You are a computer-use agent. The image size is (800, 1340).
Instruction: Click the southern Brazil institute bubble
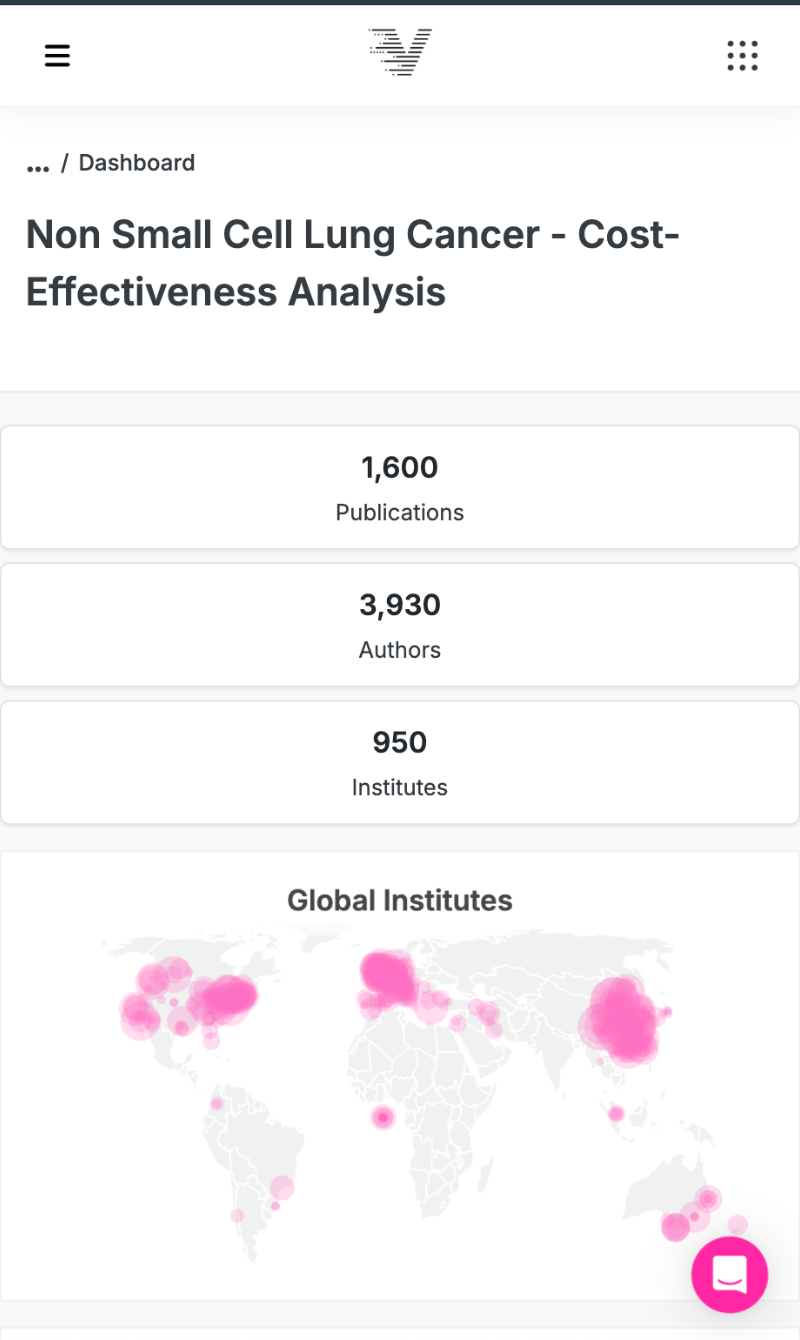point(282,1188)
